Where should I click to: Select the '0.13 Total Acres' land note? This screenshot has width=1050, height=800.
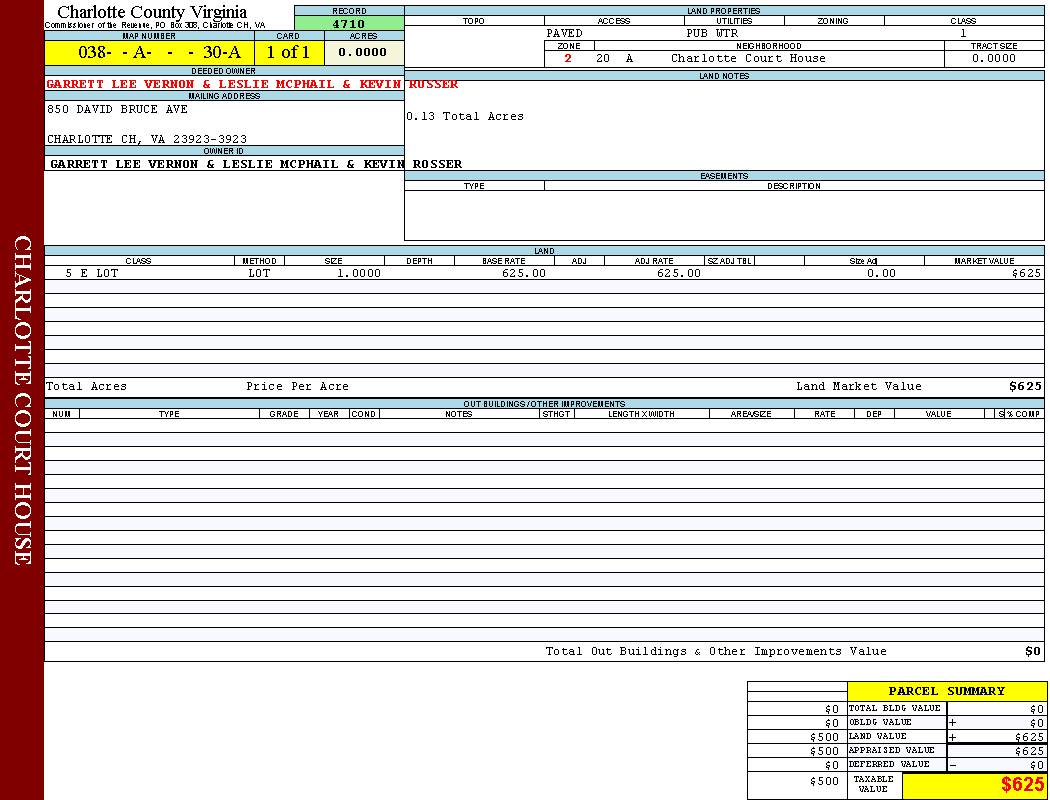[464, 116]
